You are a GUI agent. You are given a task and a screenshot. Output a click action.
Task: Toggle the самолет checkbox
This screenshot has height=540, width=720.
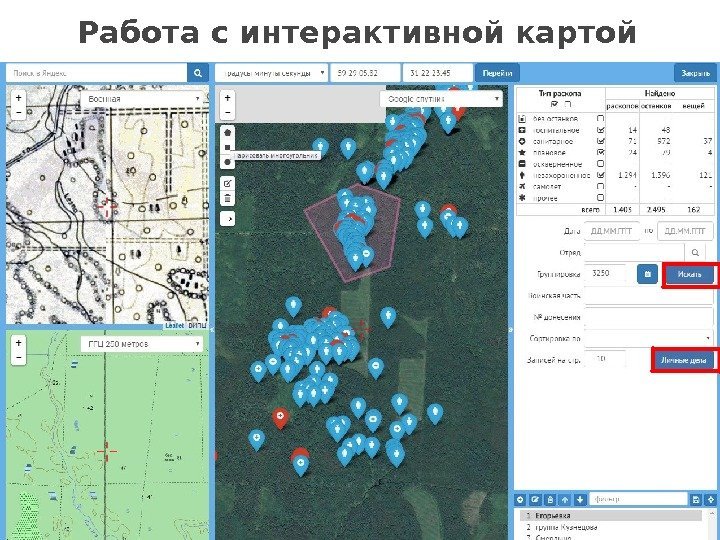600,186
